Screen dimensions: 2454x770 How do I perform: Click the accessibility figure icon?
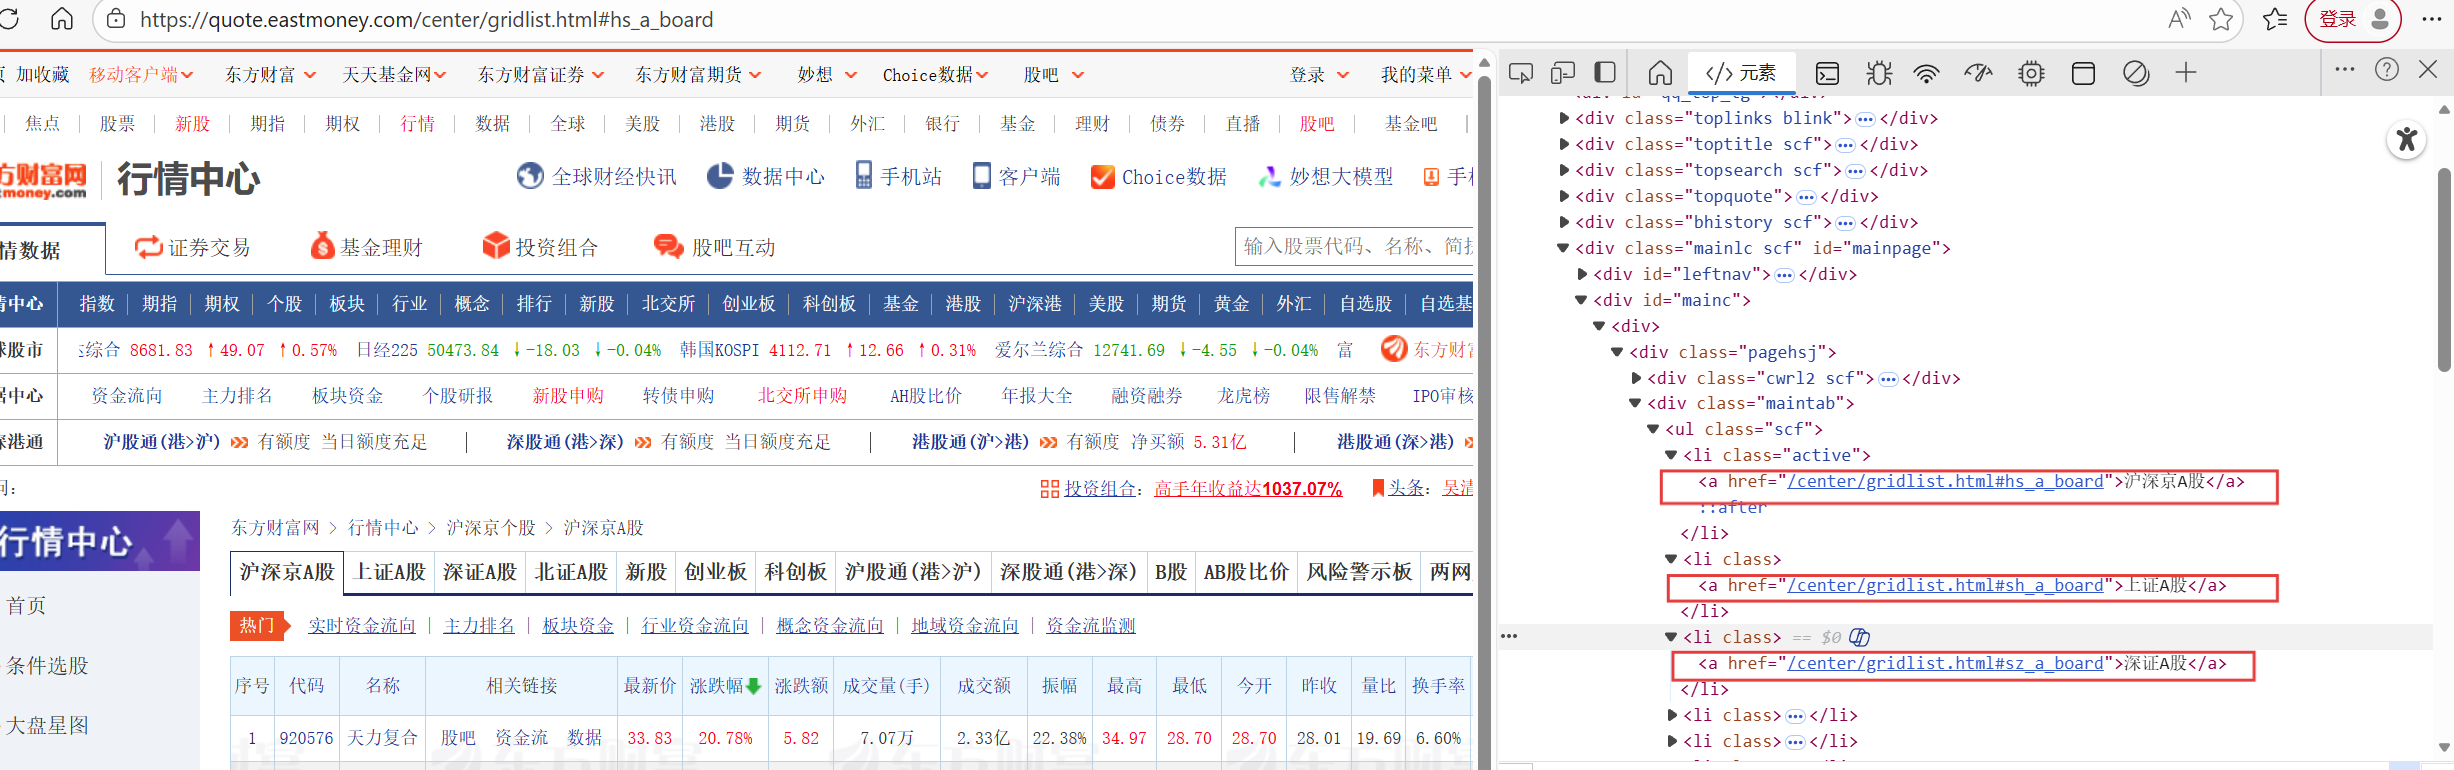(2407, 139)
